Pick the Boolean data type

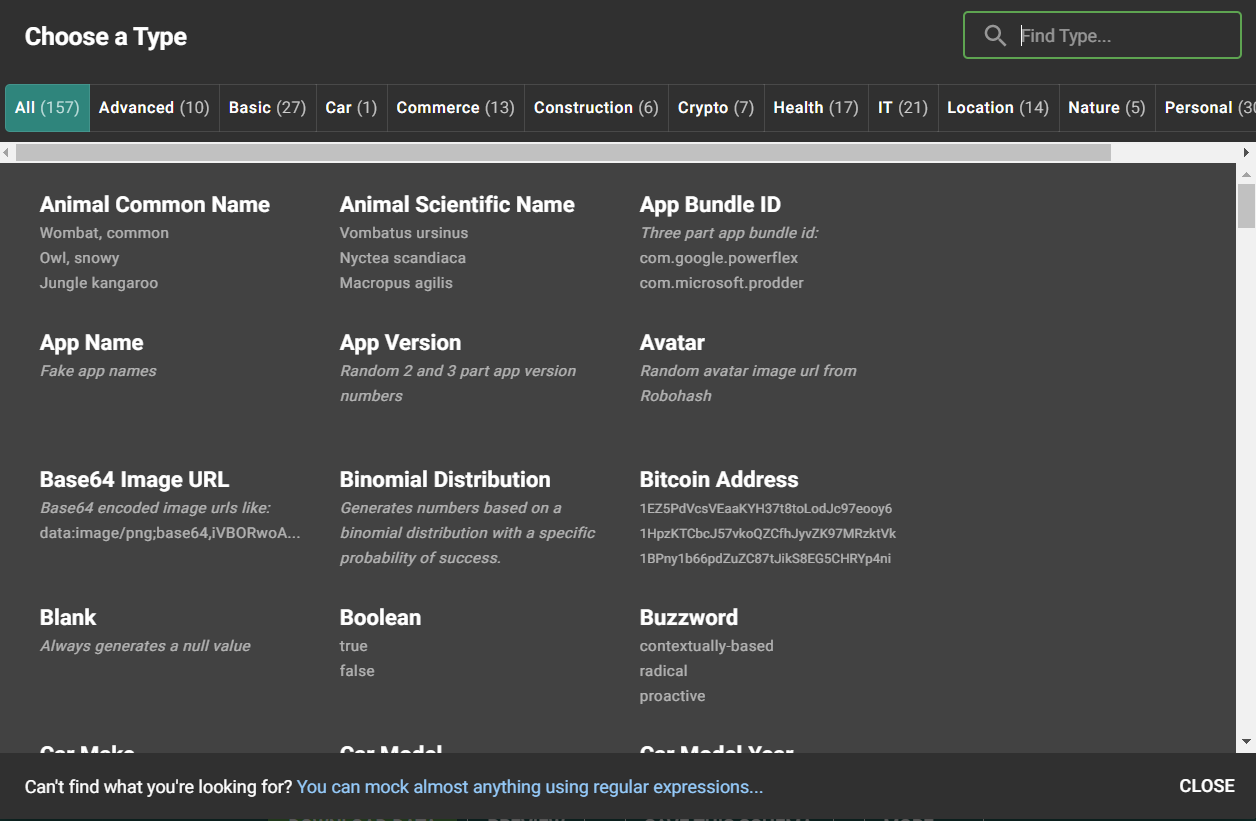[380, 618]
